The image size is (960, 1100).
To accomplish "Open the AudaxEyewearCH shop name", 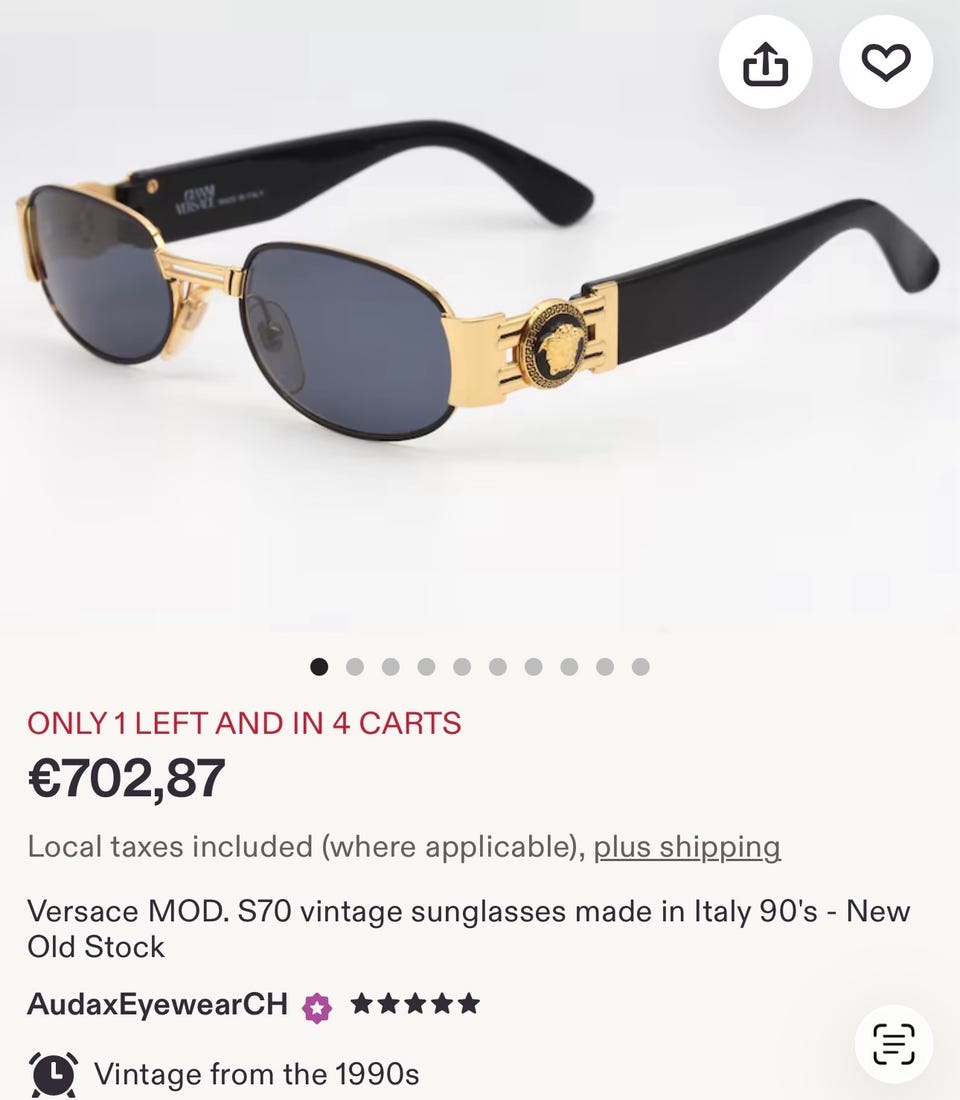I will click(157, 1004).
